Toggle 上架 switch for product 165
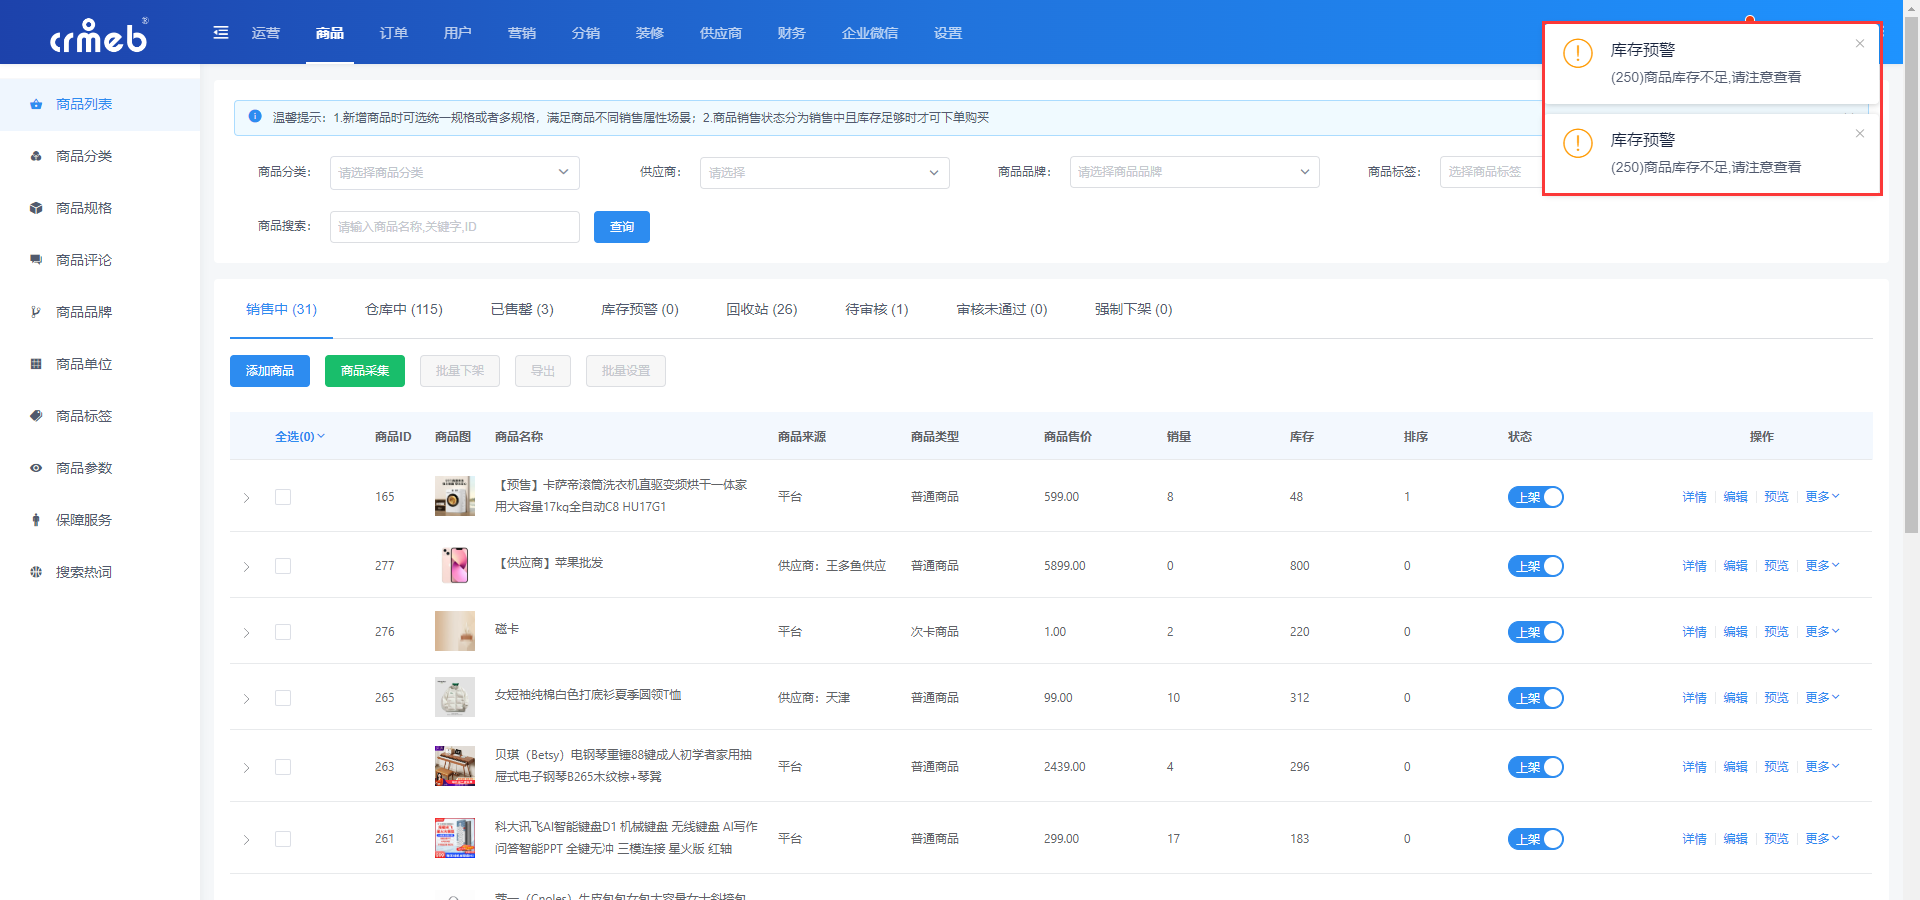The width and height of the screenshot is (1920, 900). [x=1535, y=497]
